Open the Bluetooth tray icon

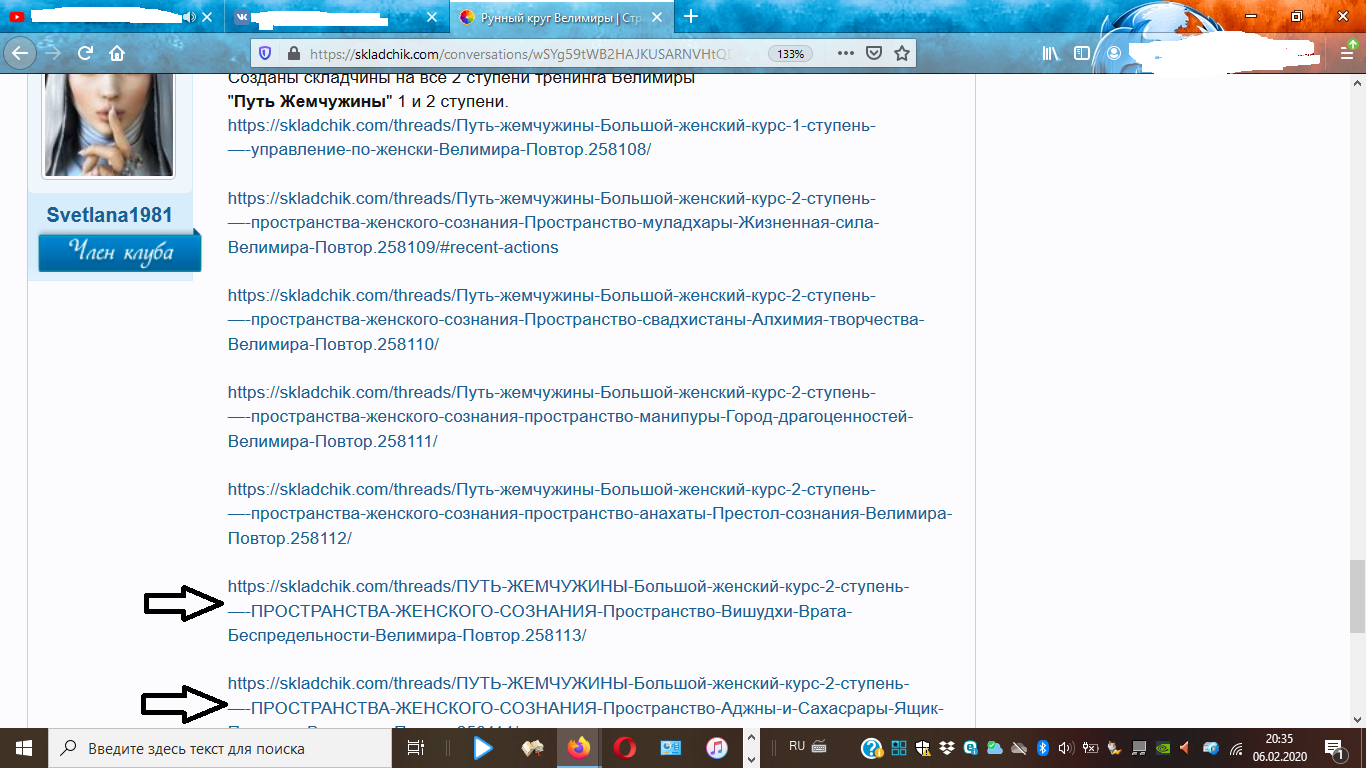pos(1042,749)
